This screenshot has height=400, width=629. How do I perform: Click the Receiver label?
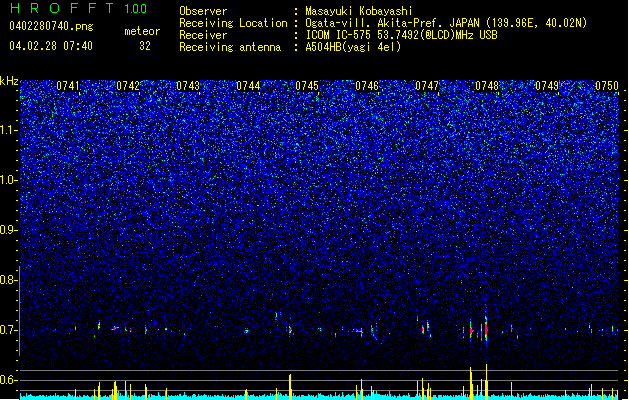[203, 35]
